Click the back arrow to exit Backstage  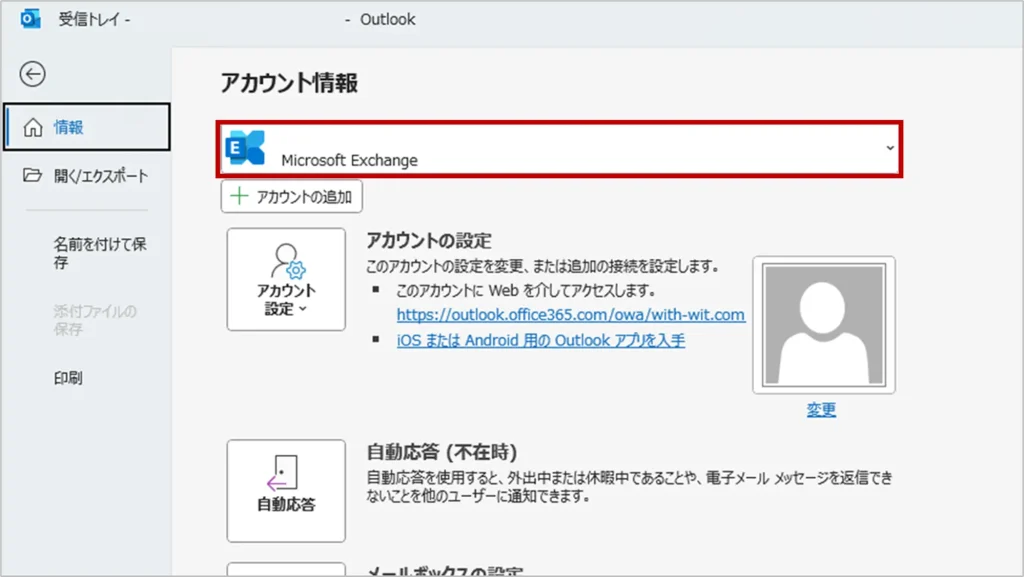pos(33,74)
